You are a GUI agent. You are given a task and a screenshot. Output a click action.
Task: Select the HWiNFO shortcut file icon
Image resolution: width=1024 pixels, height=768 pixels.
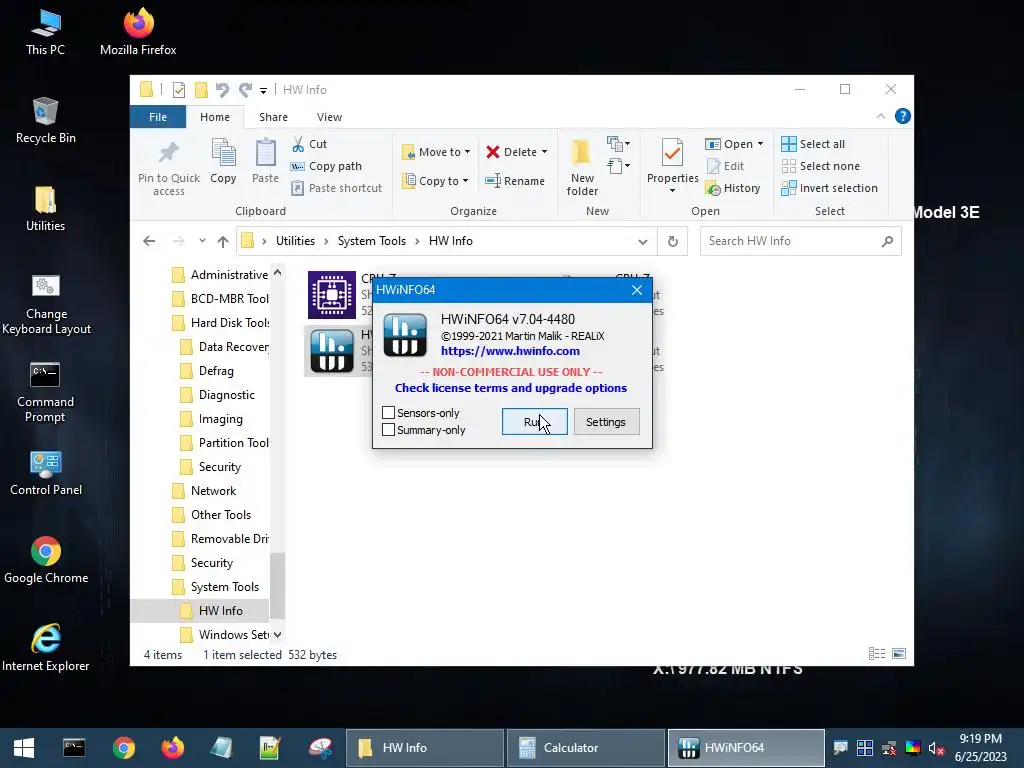(x=332, y=351)
